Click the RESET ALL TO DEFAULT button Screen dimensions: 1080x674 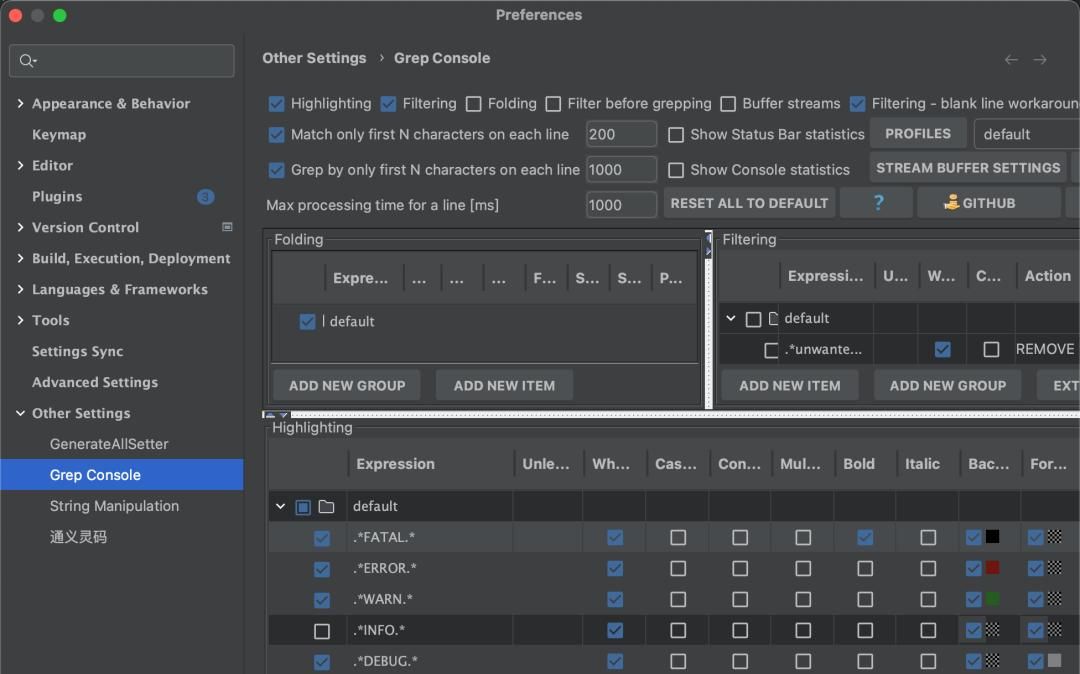749,203
